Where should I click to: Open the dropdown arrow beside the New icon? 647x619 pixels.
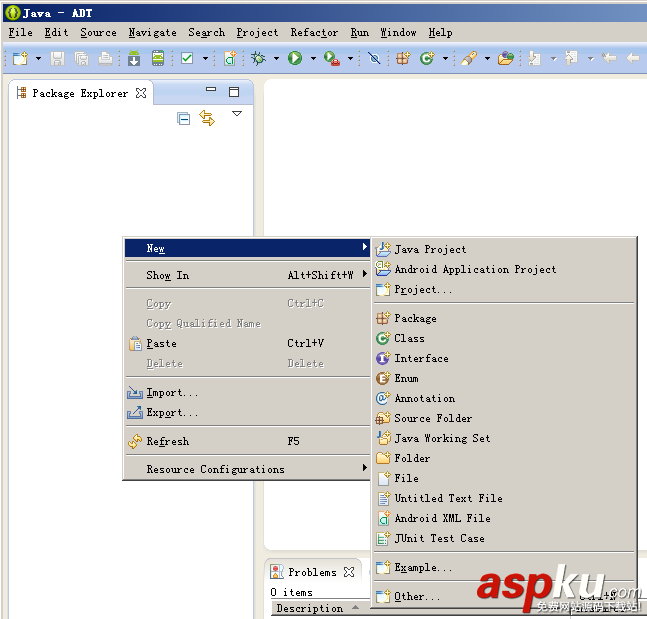[x=38, y=59]
